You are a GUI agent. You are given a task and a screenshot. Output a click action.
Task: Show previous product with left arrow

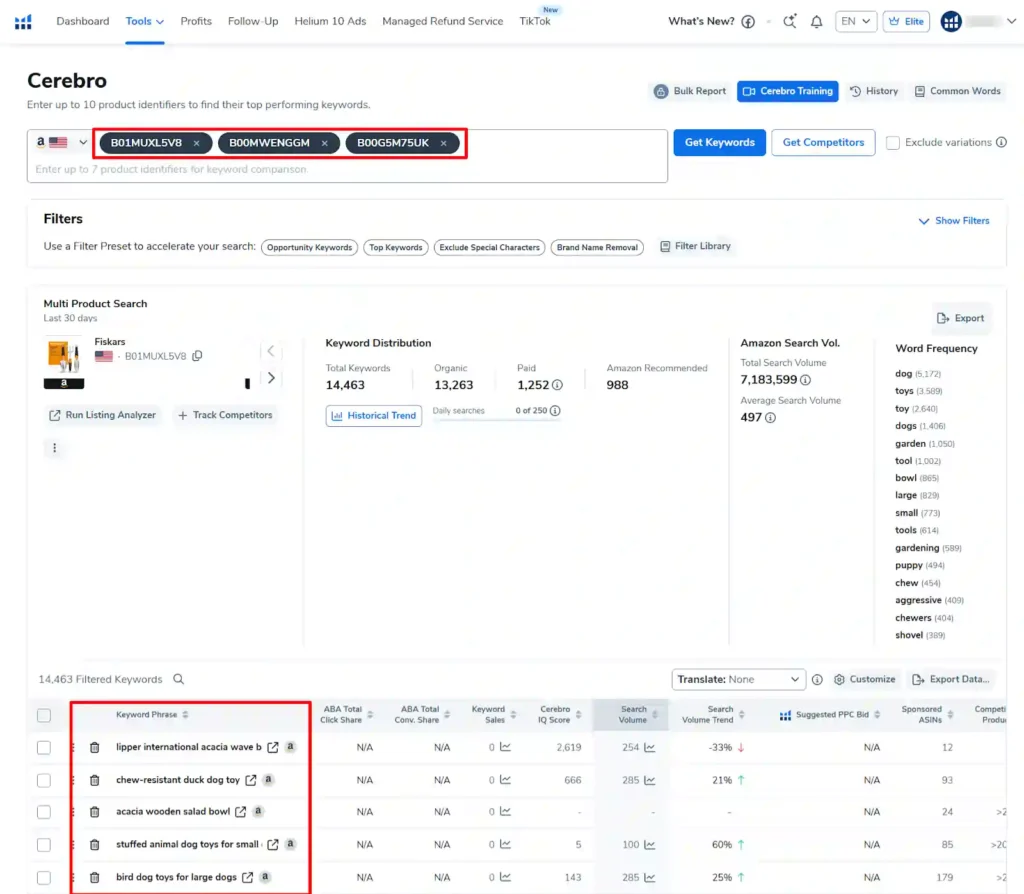(270, 351)
